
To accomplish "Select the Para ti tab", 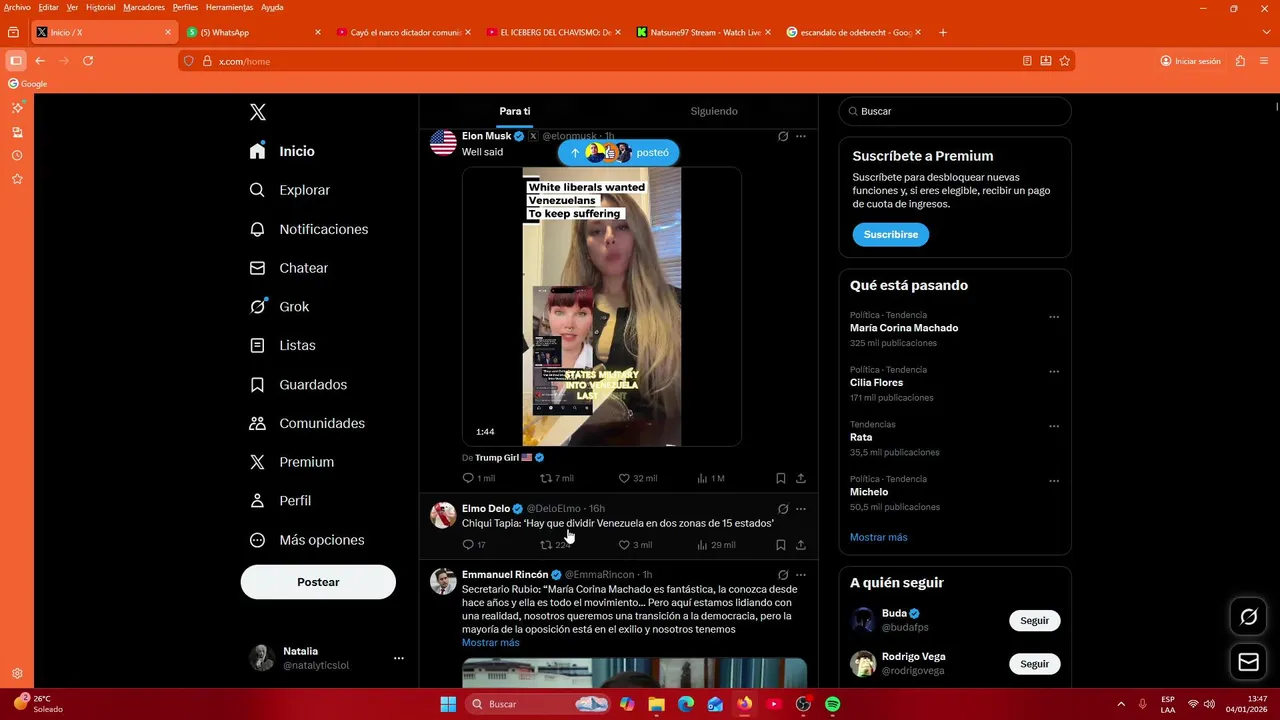I will pos(515,111).
